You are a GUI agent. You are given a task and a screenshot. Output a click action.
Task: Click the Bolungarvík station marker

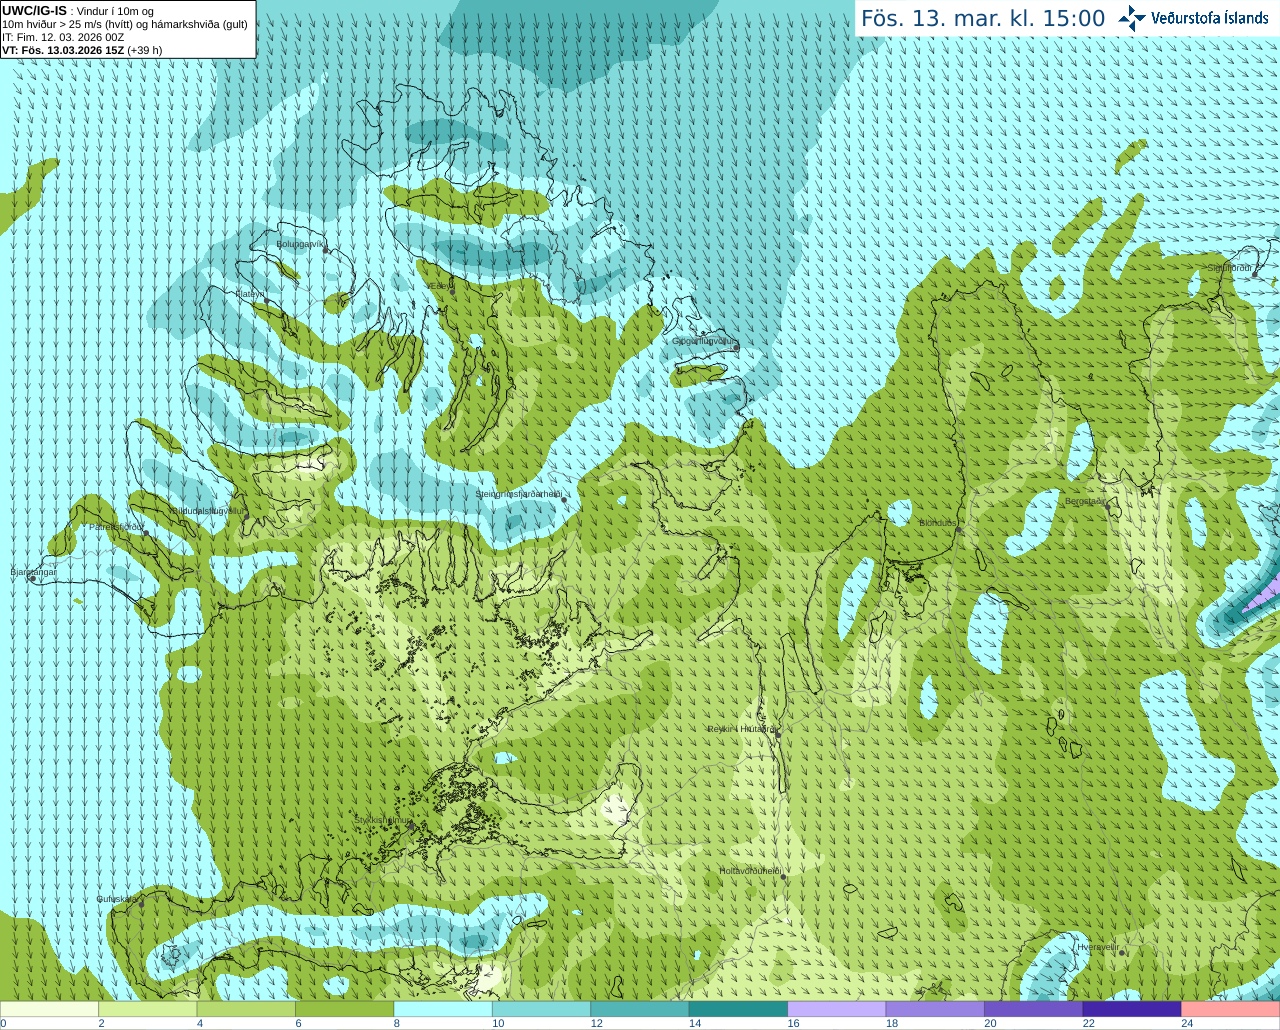point(327,251)
